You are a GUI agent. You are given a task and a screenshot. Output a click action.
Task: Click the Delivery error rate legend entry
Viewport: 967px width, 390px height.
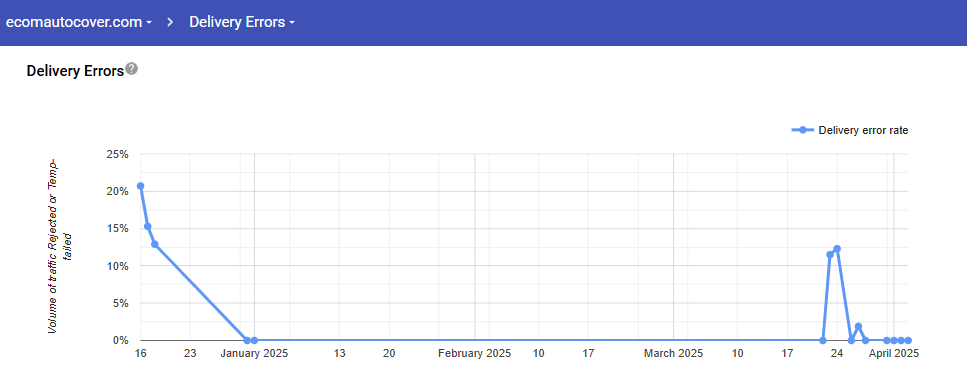849,130
